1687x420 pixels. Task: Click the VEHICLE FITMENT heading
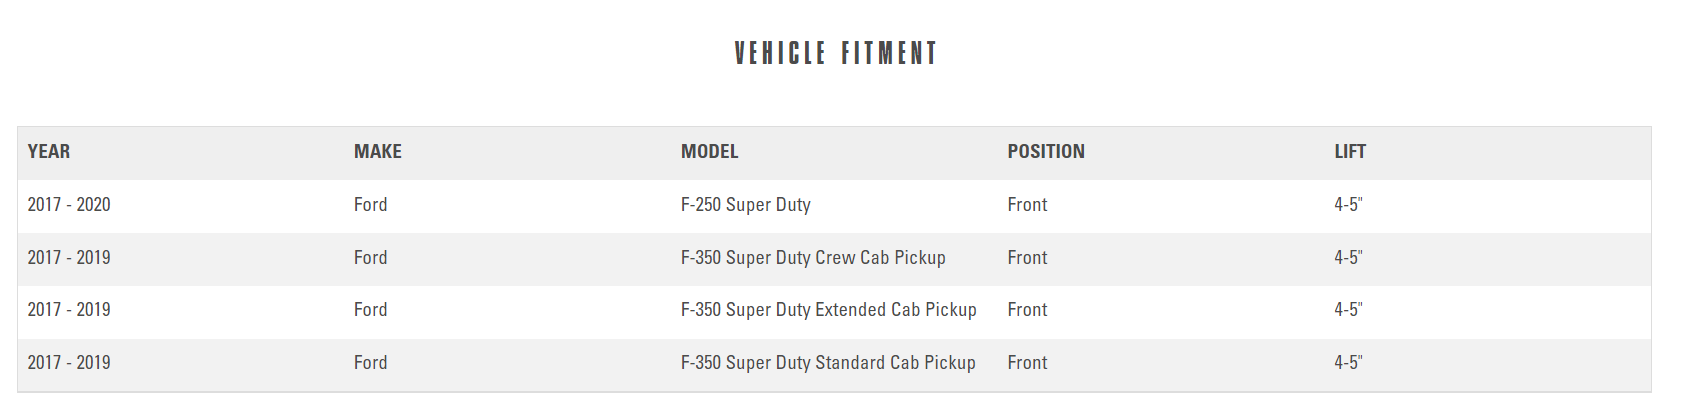[835, 53]
